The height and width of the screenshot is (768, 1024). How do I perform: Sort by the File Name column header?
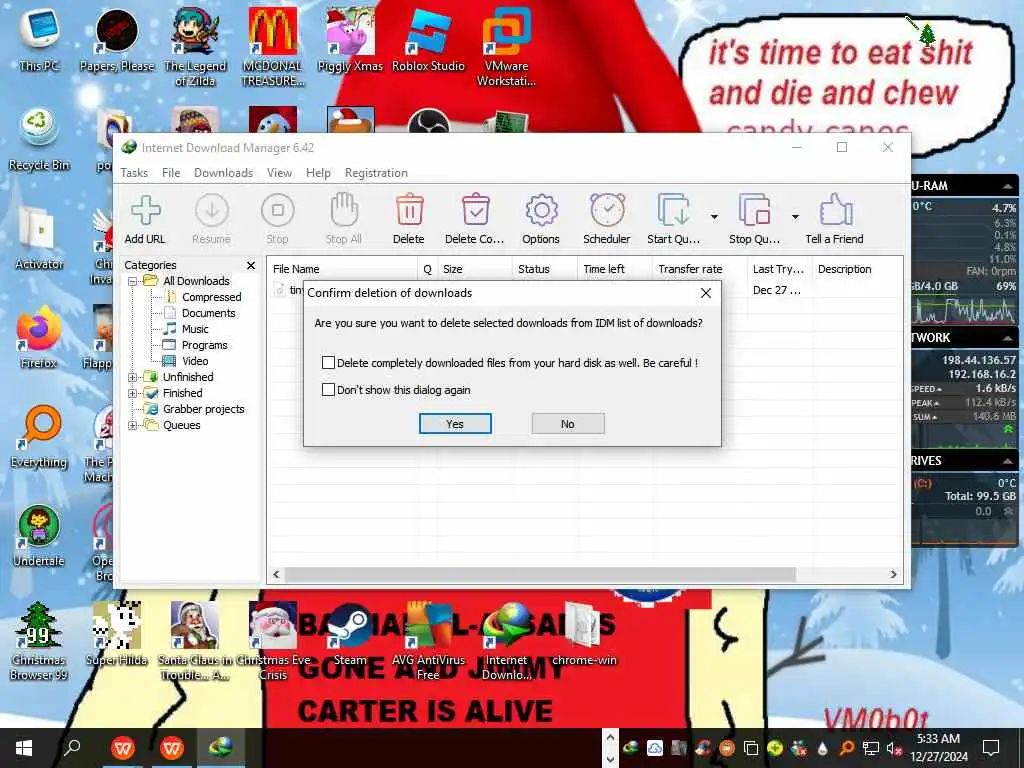click(x=343, y=269)
